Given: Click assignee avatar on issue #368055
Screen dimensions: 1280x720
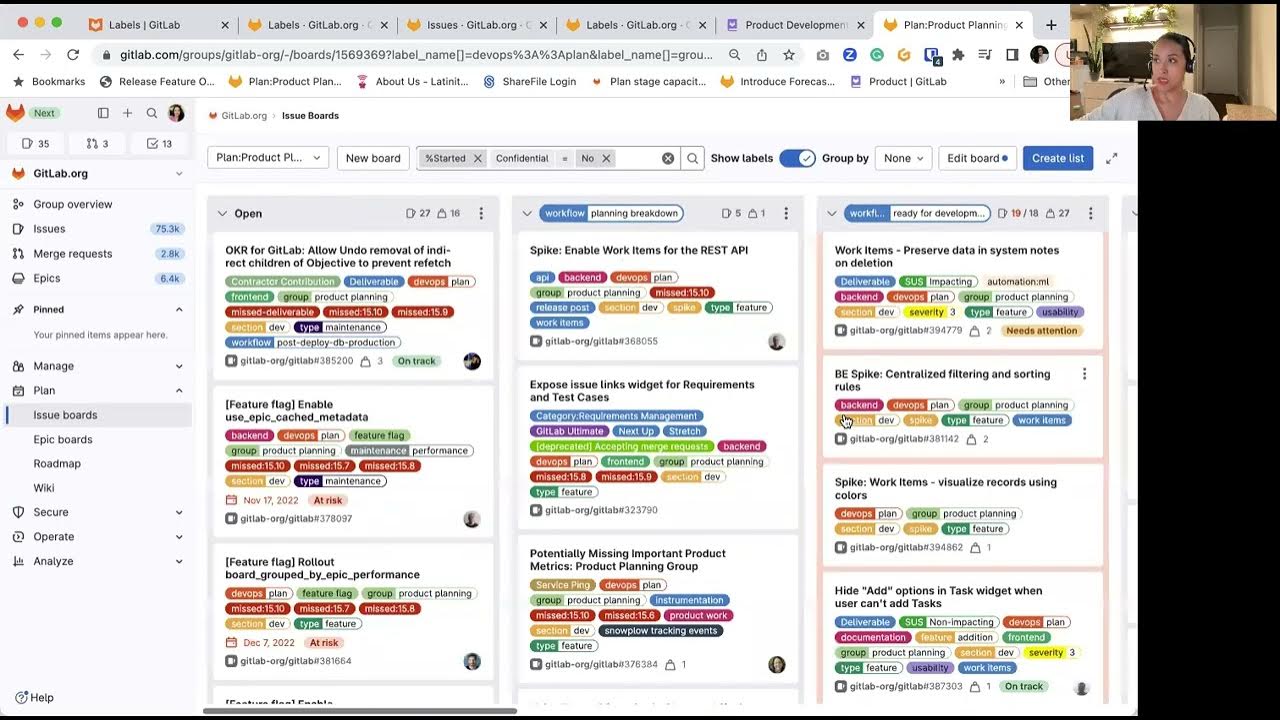Looking at the screenshot, I should (x=776, y=342).
